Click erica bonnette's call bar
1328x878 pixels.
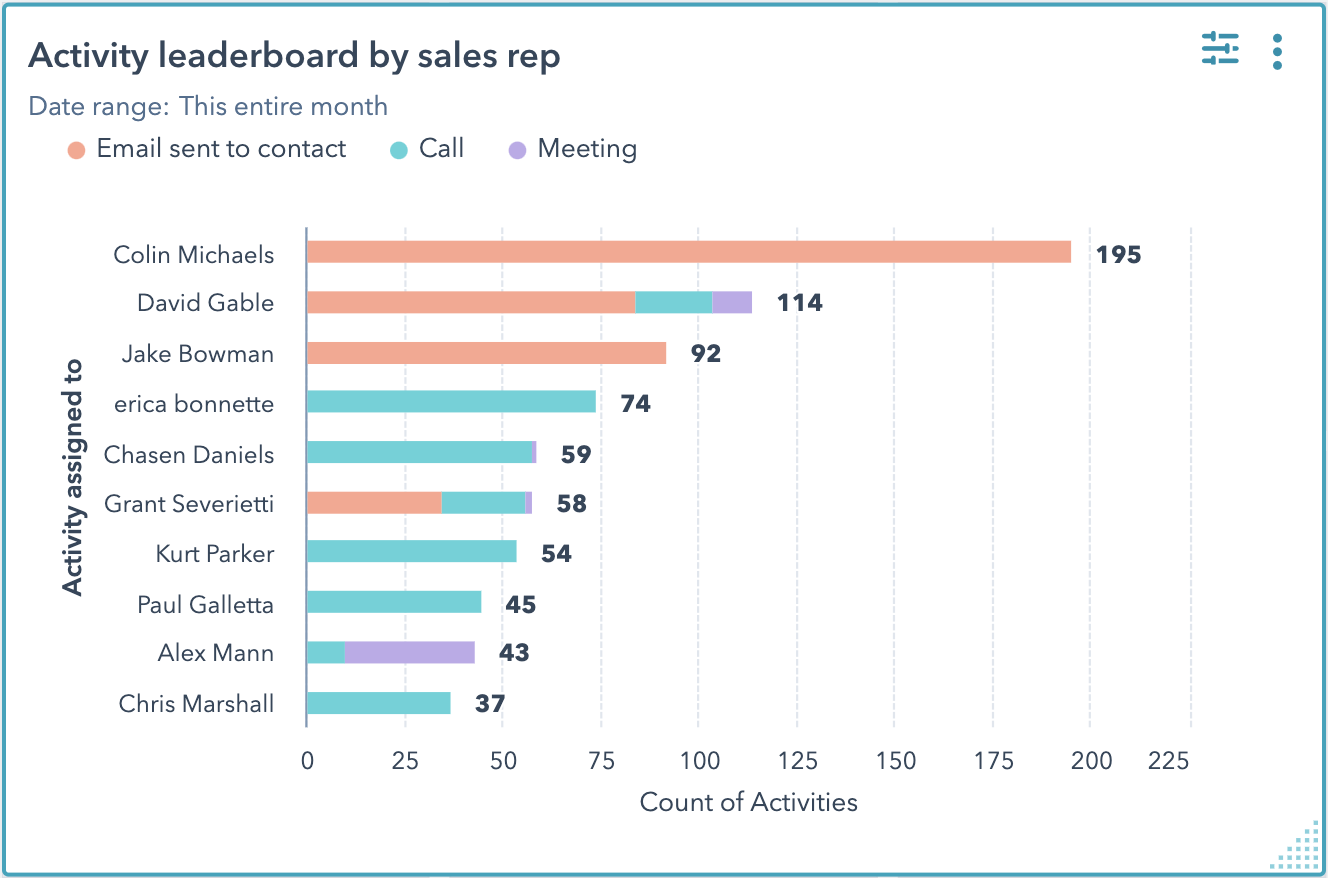(x=451, y=402)
